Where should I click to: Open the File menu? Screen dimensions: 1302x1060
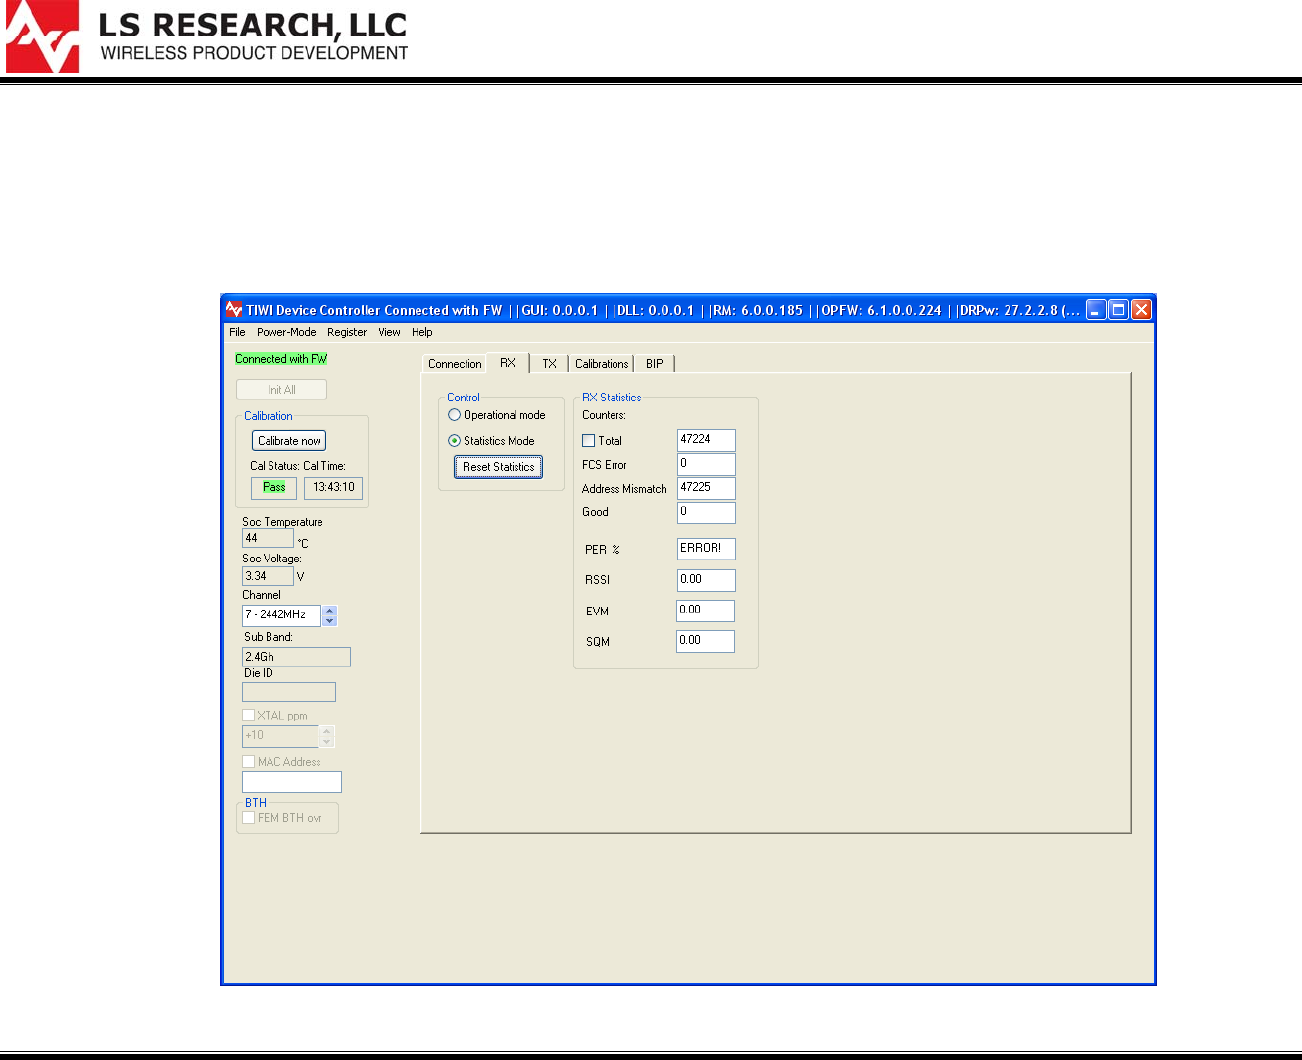click(x=237, y=332)
